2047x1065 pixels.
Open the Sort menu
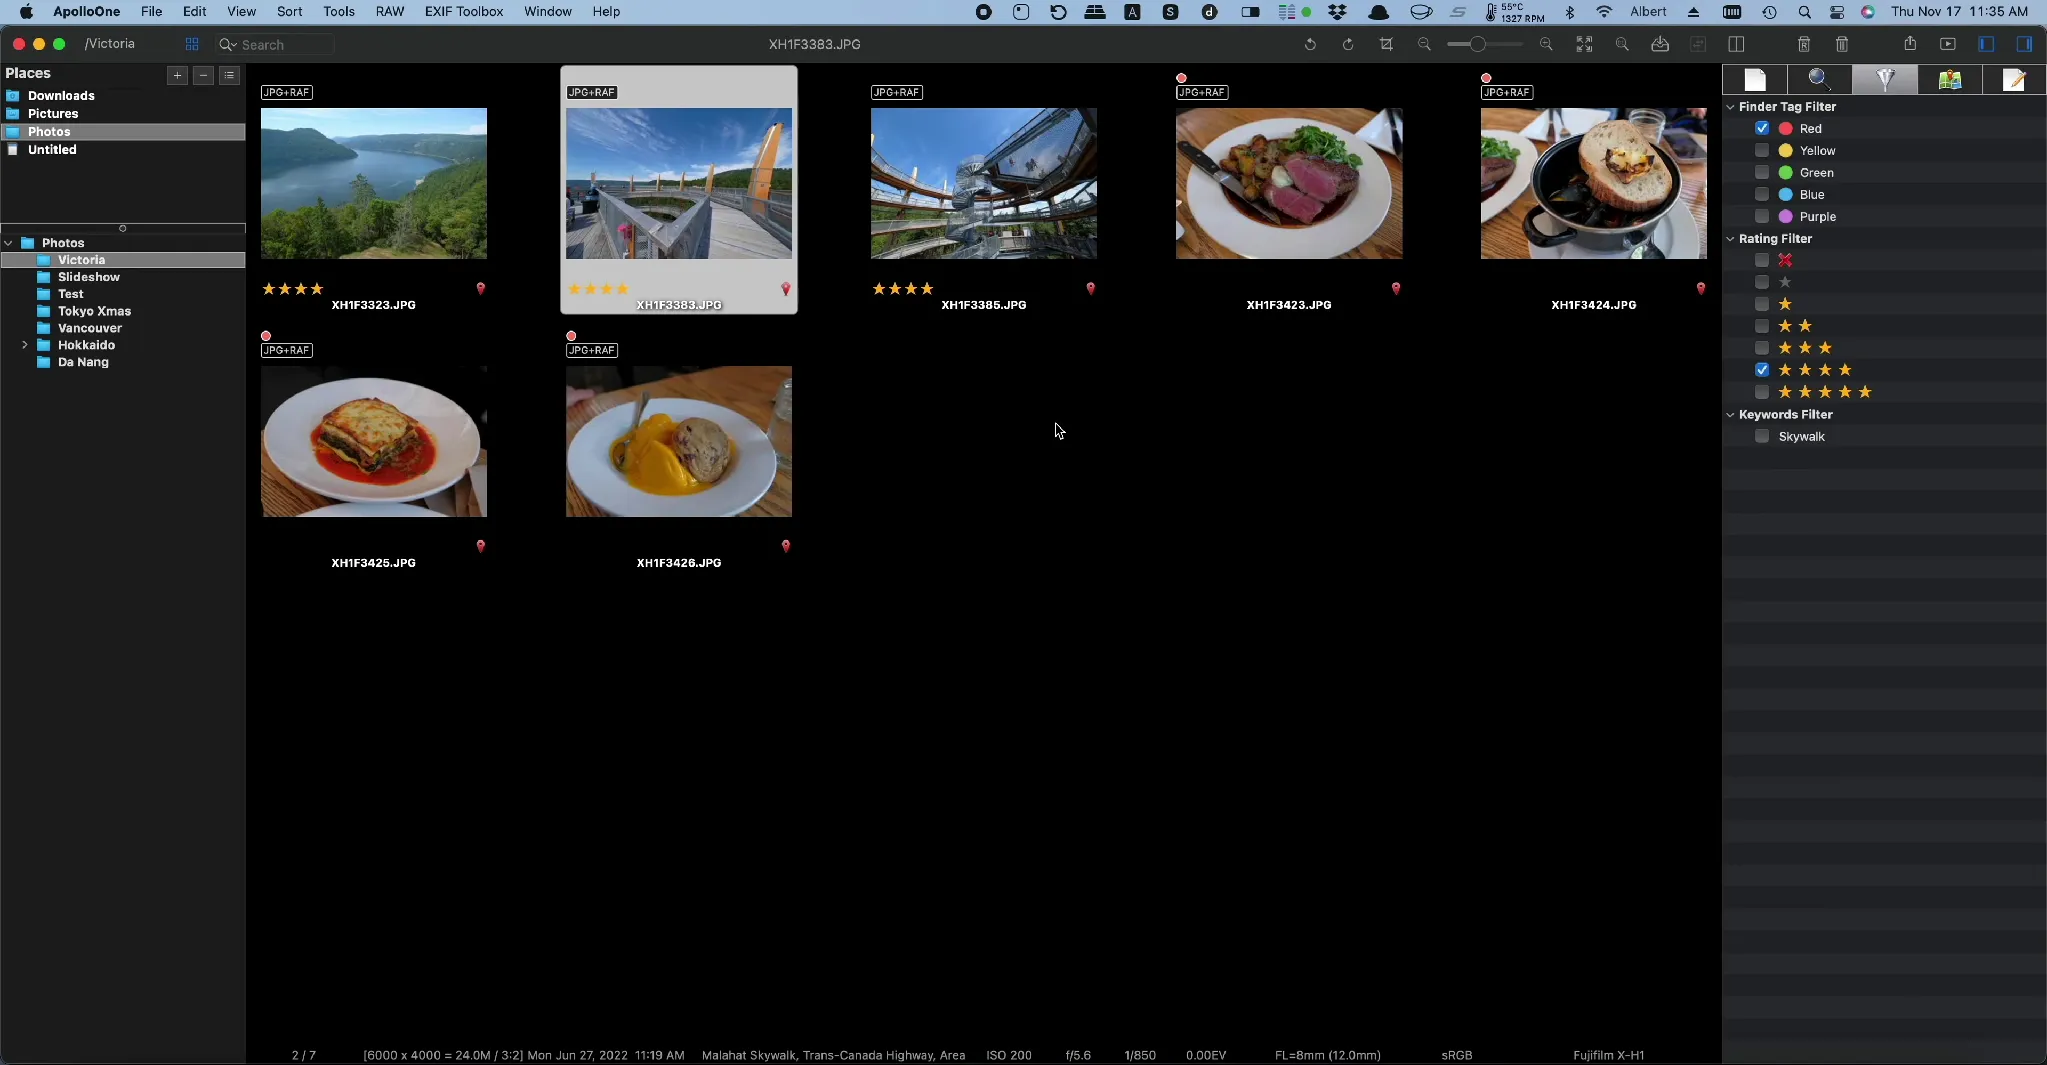pos(289,11)
